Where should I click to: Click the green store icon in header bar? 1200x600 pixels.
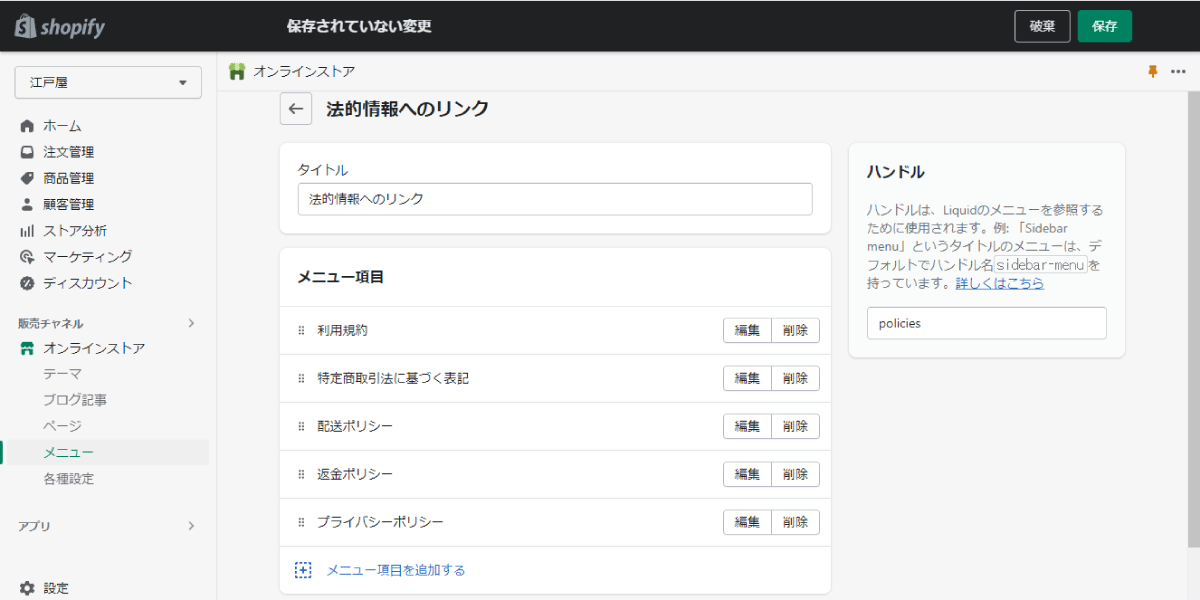click(237, 72)
